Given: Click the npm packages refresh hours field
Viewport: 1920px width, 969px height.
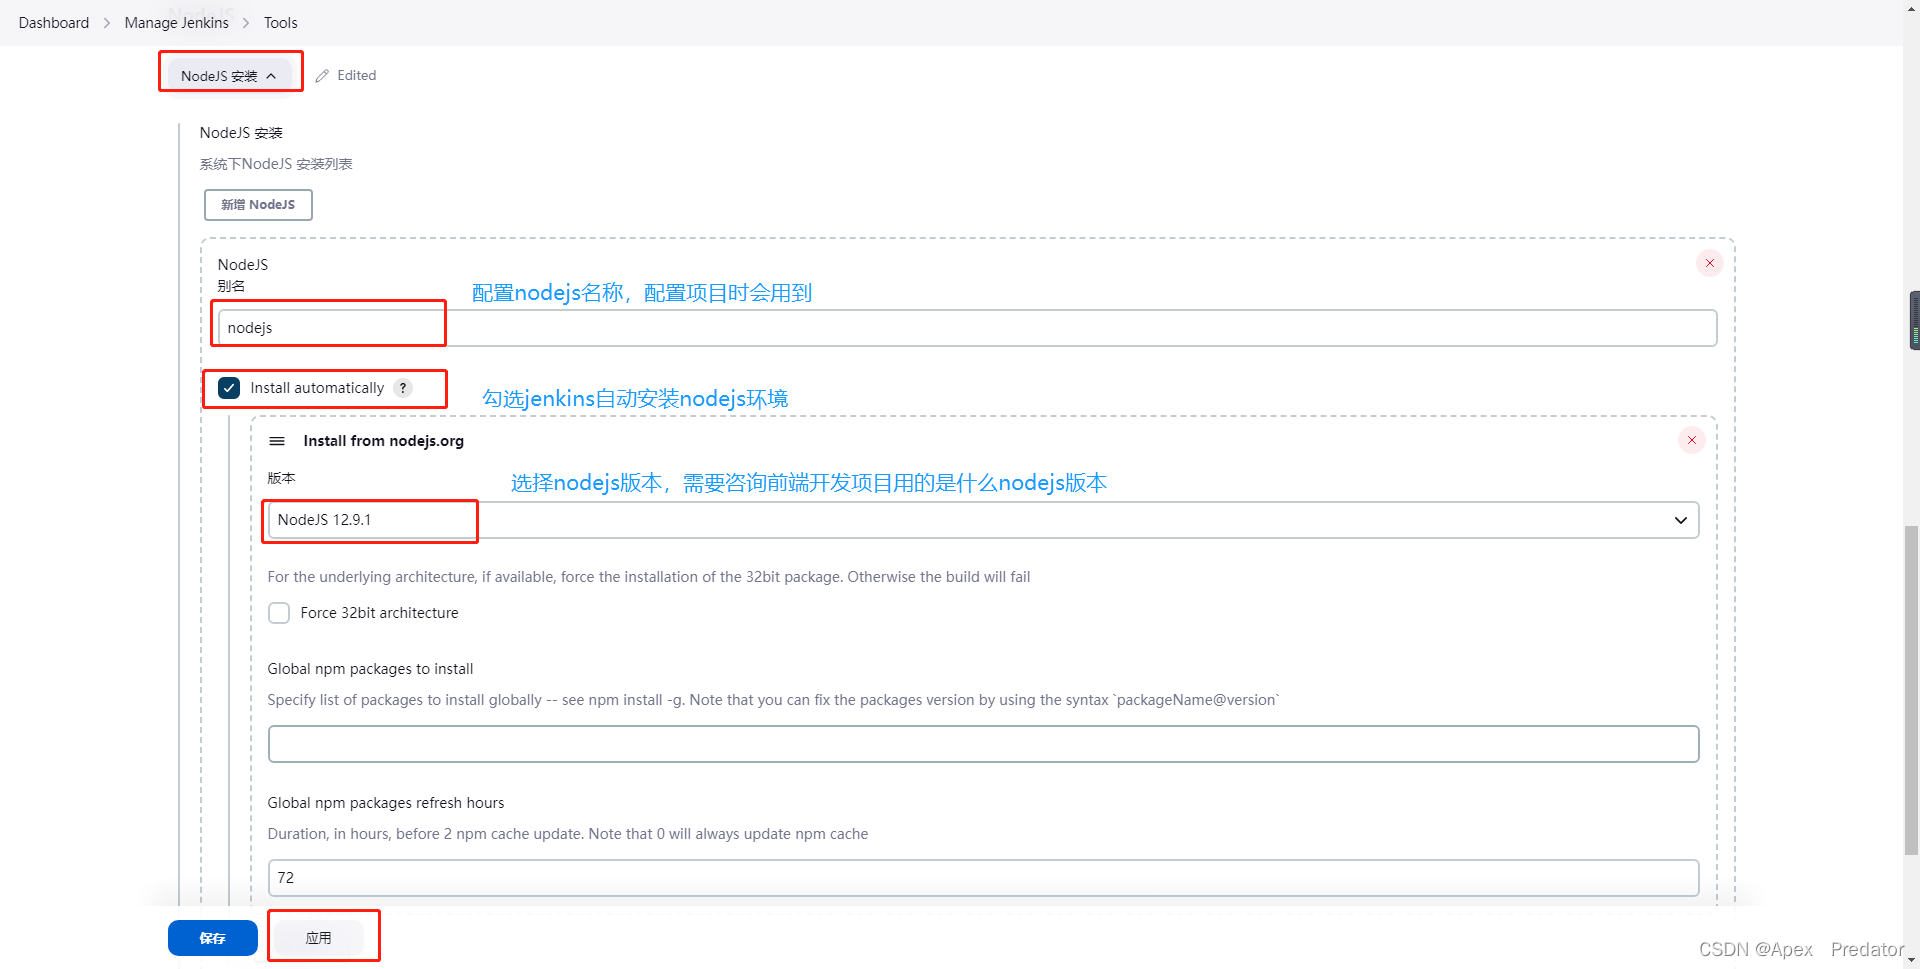Looking at the screenshot, I should click(x=983, y=878).
